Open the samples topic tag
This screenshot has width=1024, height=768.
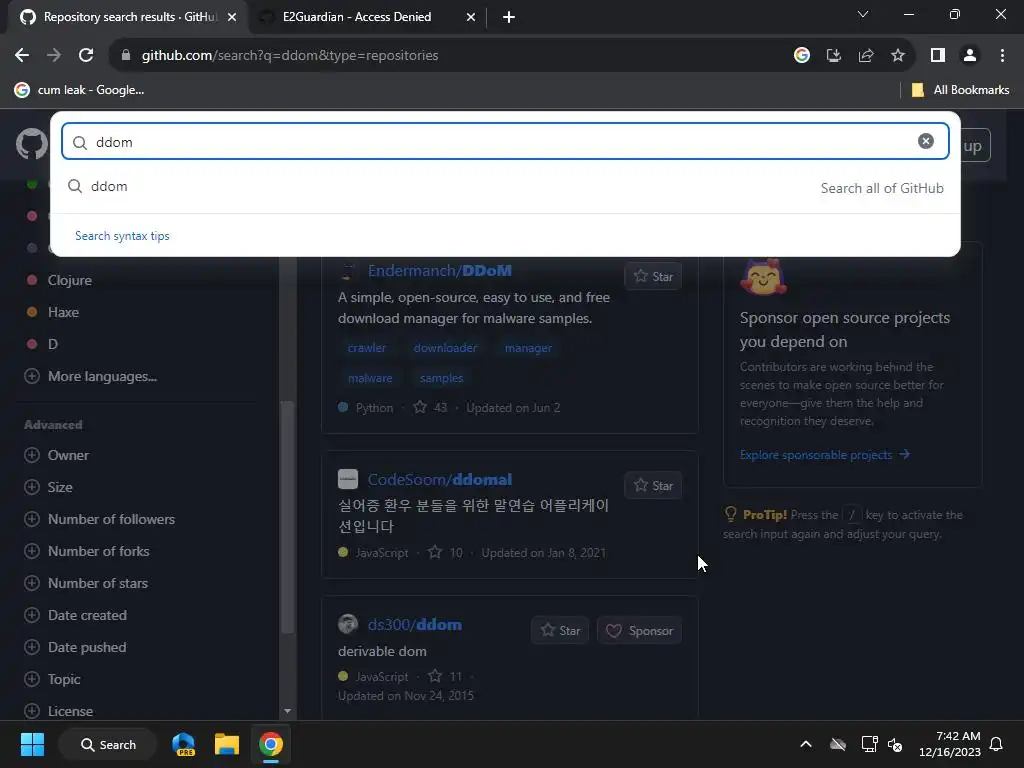click(x=441, y=378)
